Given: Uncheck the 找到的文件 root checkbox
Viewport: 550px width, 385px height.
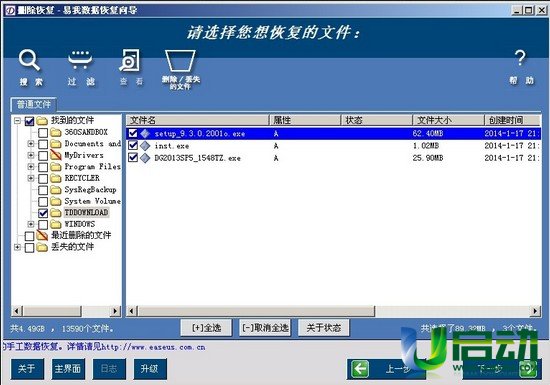Looking at the screenshot, I should click(29, 121).
